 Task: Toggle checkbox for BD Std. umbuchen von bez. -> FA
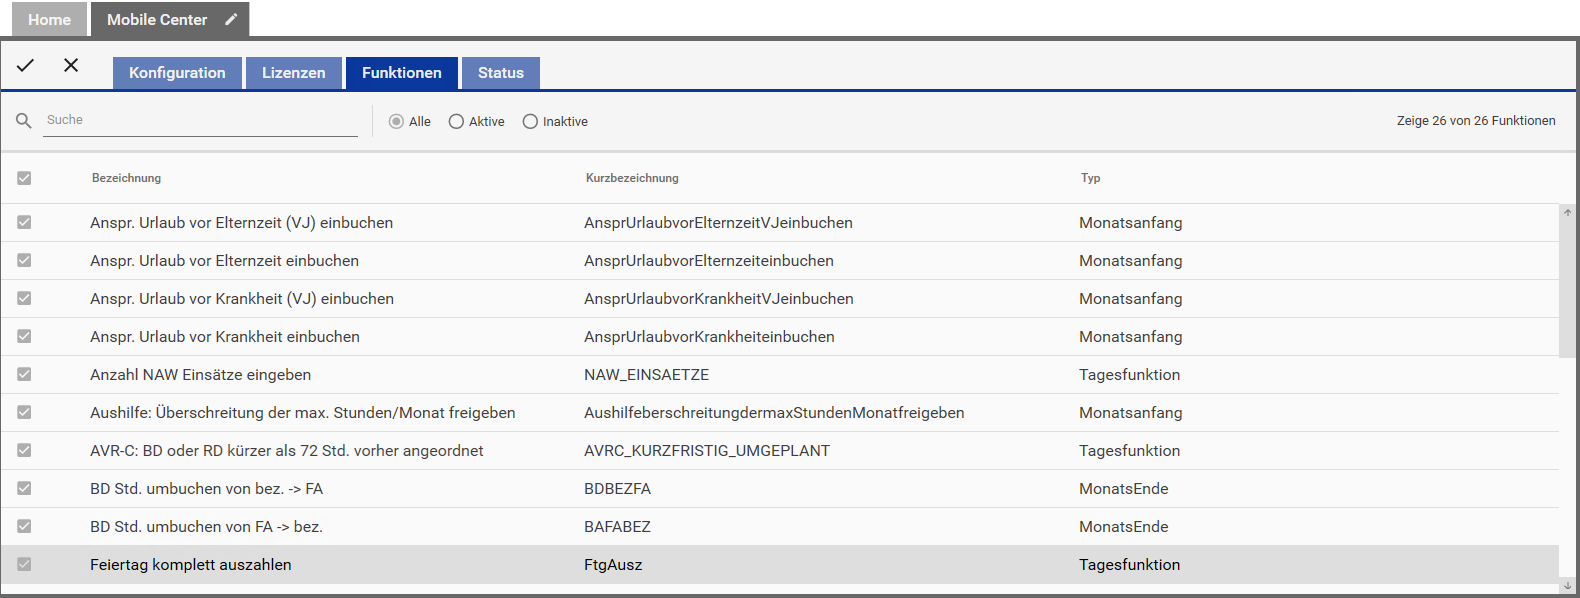tap(24, 488)
